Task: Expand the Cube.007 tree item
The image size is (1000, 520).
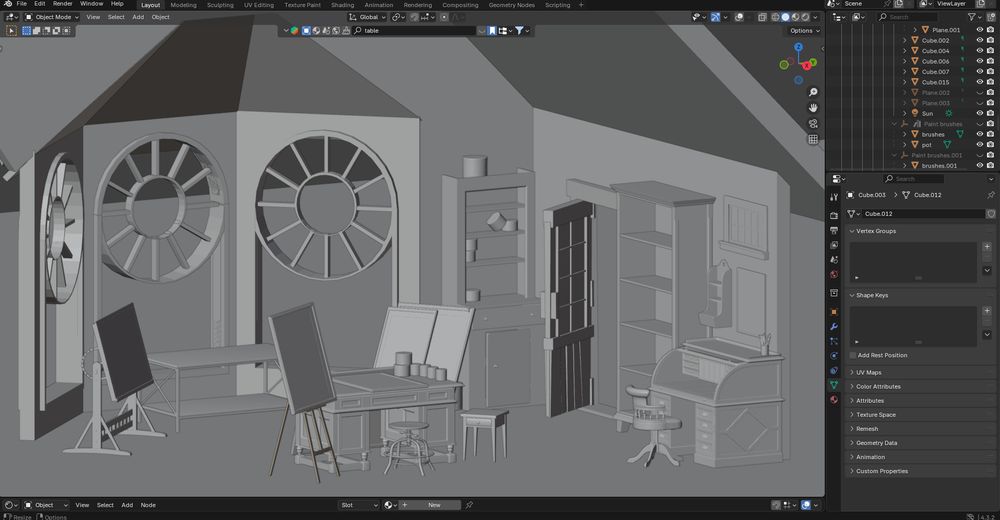Action: pyautogui.click(x=904, y=72)
